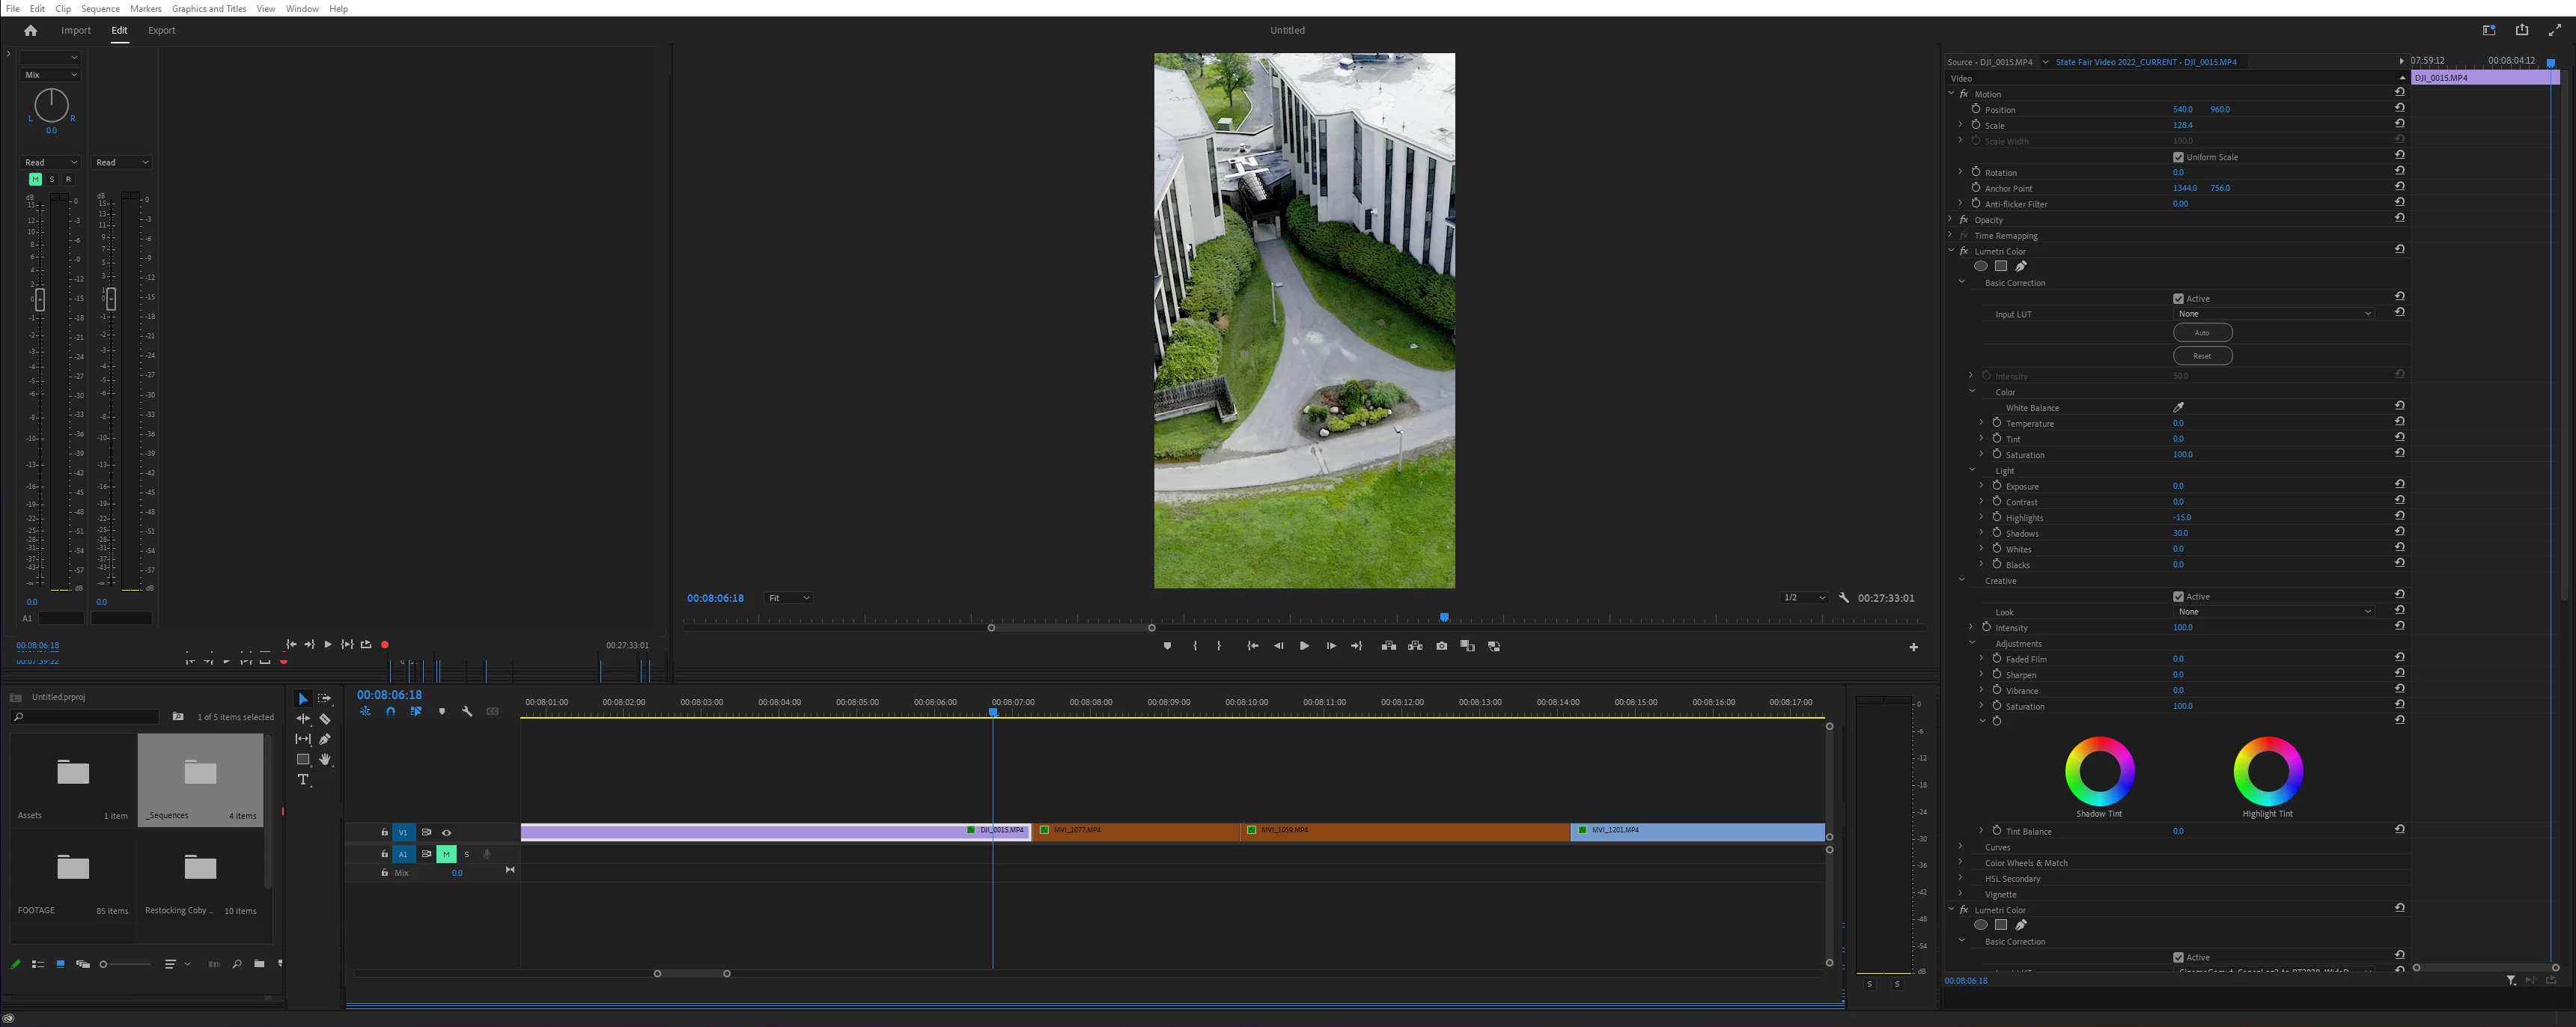
Task: Toggle timeline snapping magnet icon
Action: 391,712
